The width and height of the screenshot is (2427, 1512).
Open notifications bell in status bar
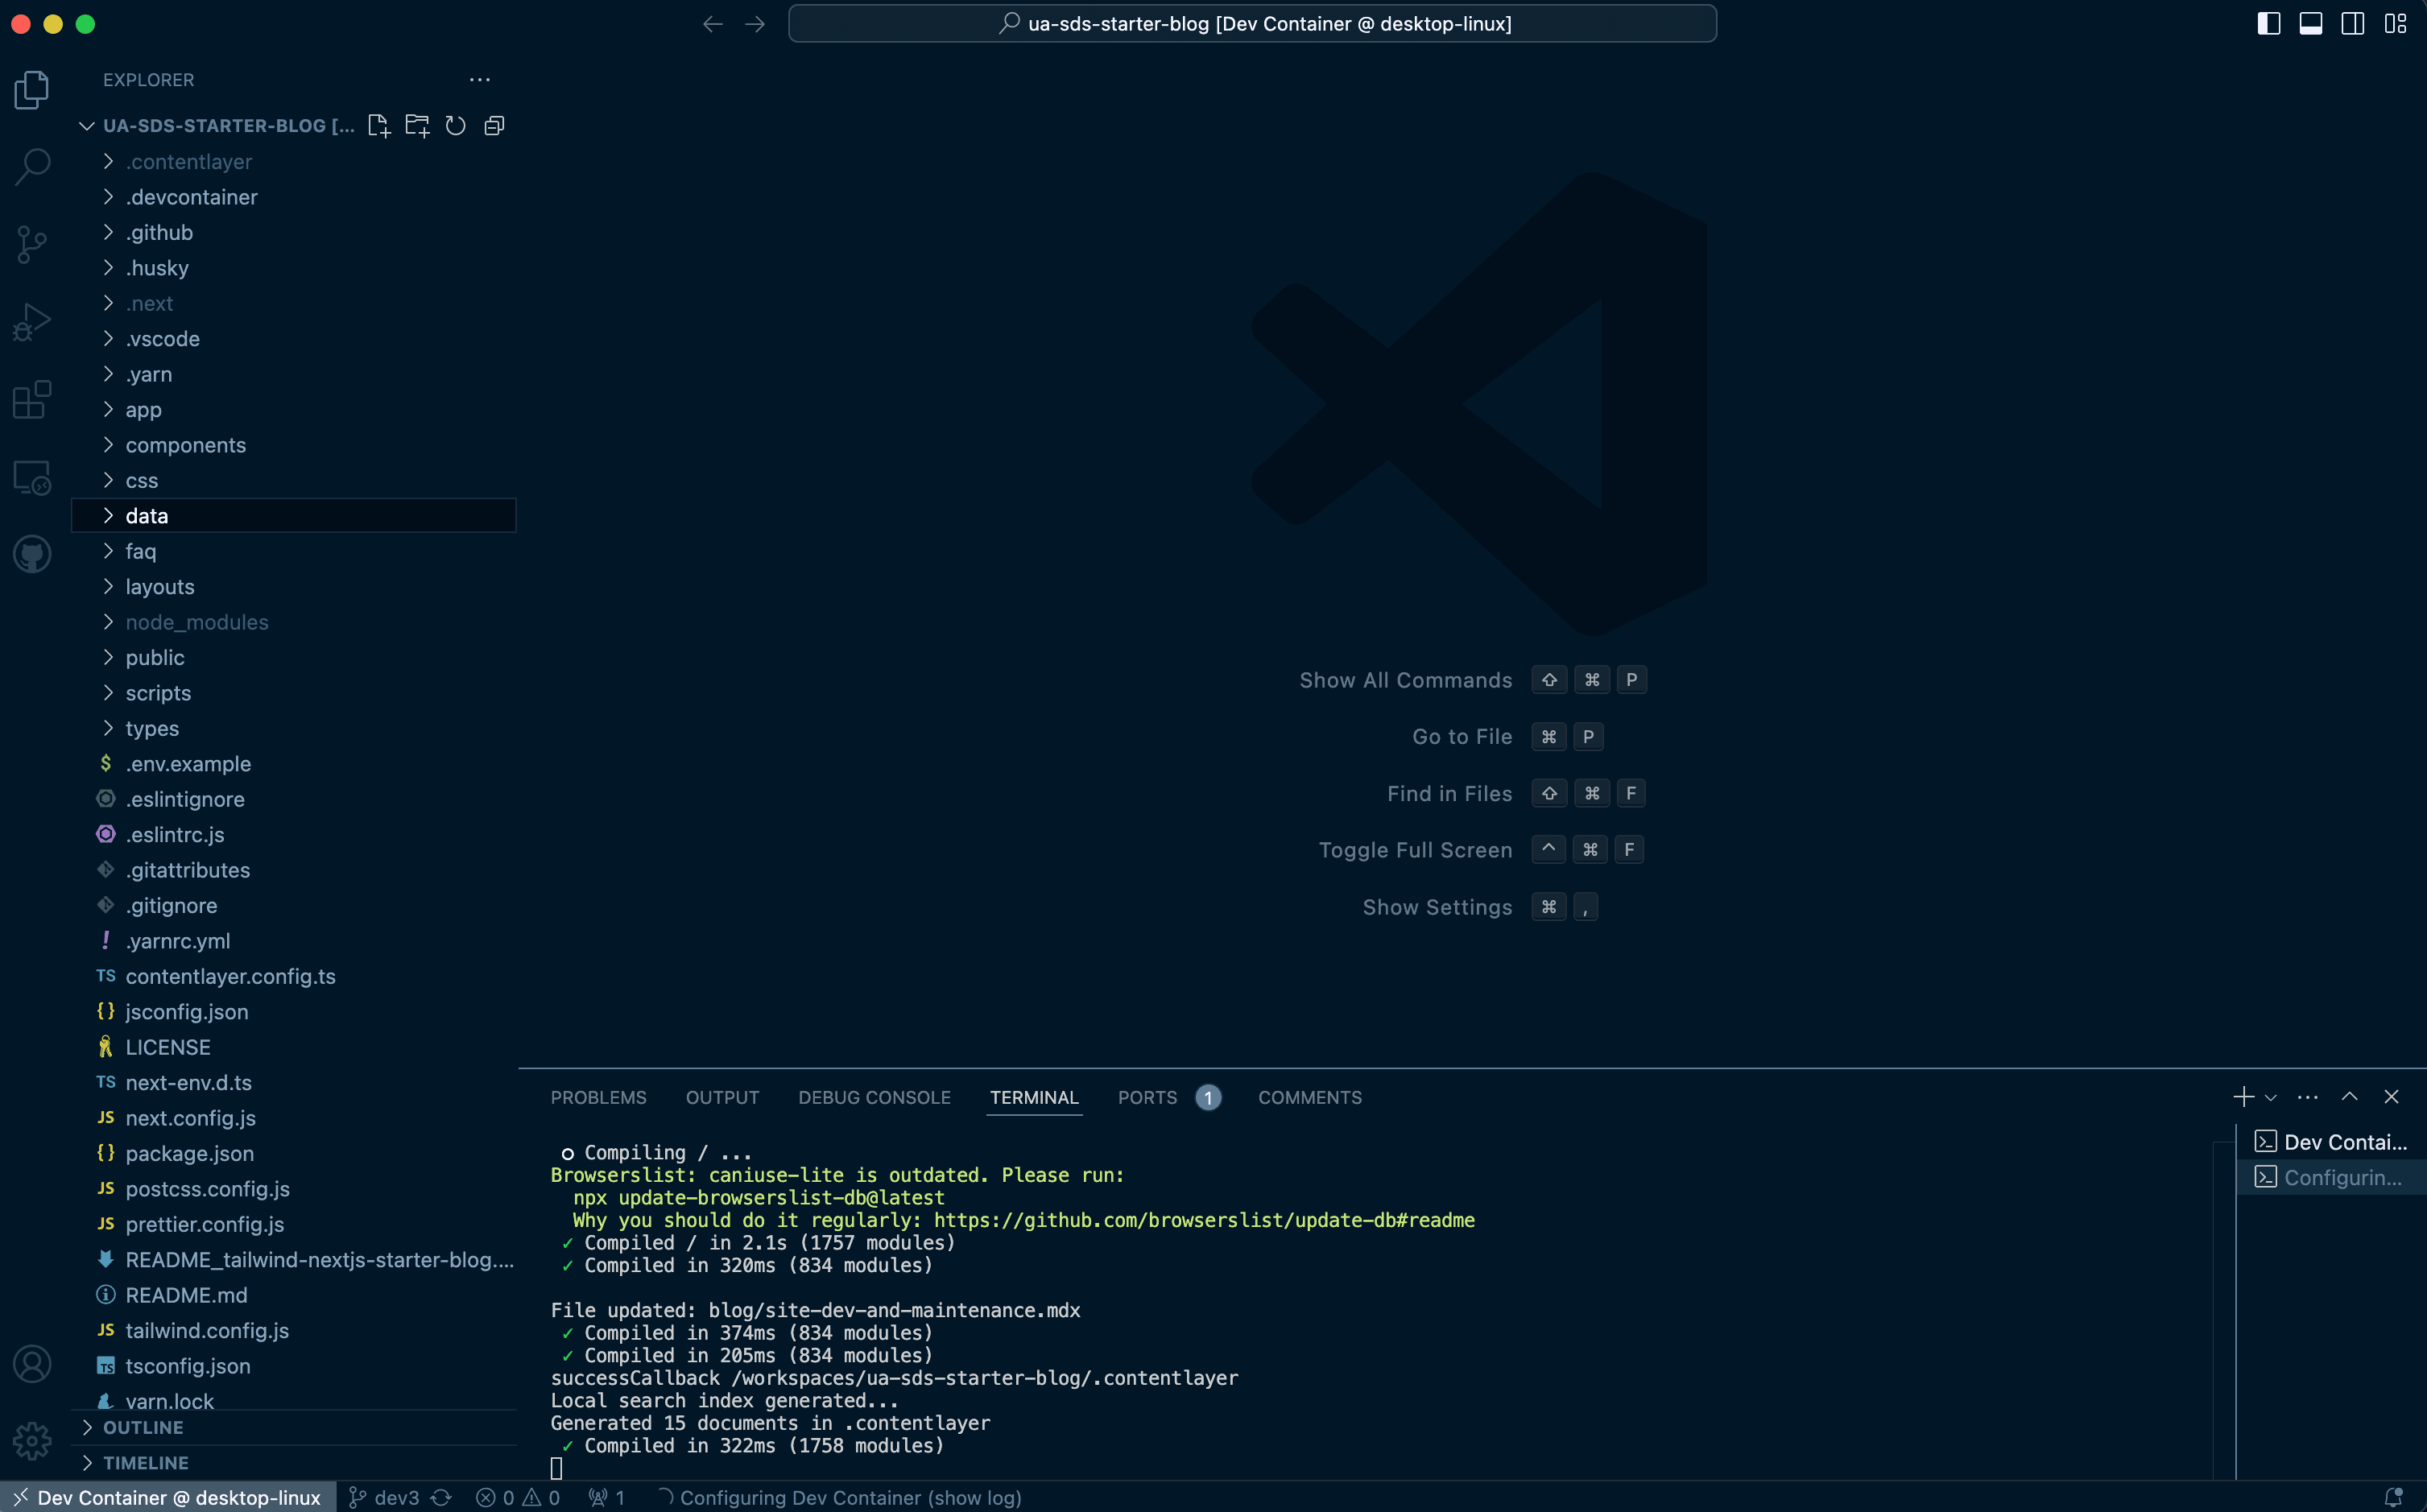coord(2394,1497)
